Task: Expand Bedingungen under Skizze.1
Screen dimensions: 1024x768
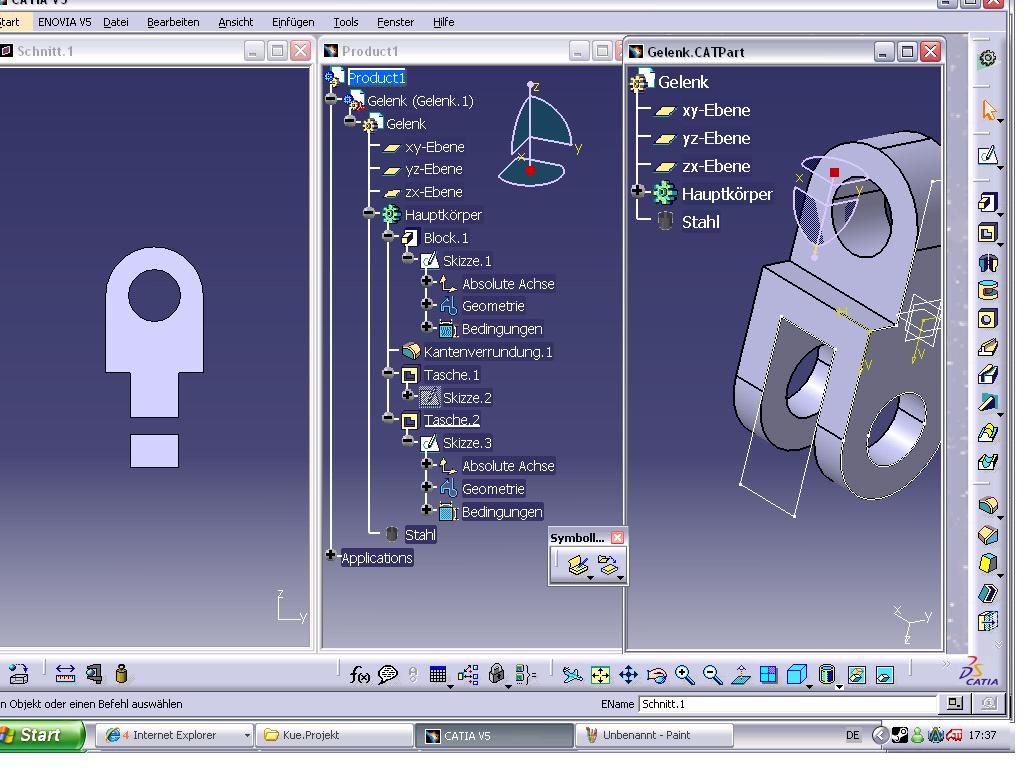Action: pos(427,327)
